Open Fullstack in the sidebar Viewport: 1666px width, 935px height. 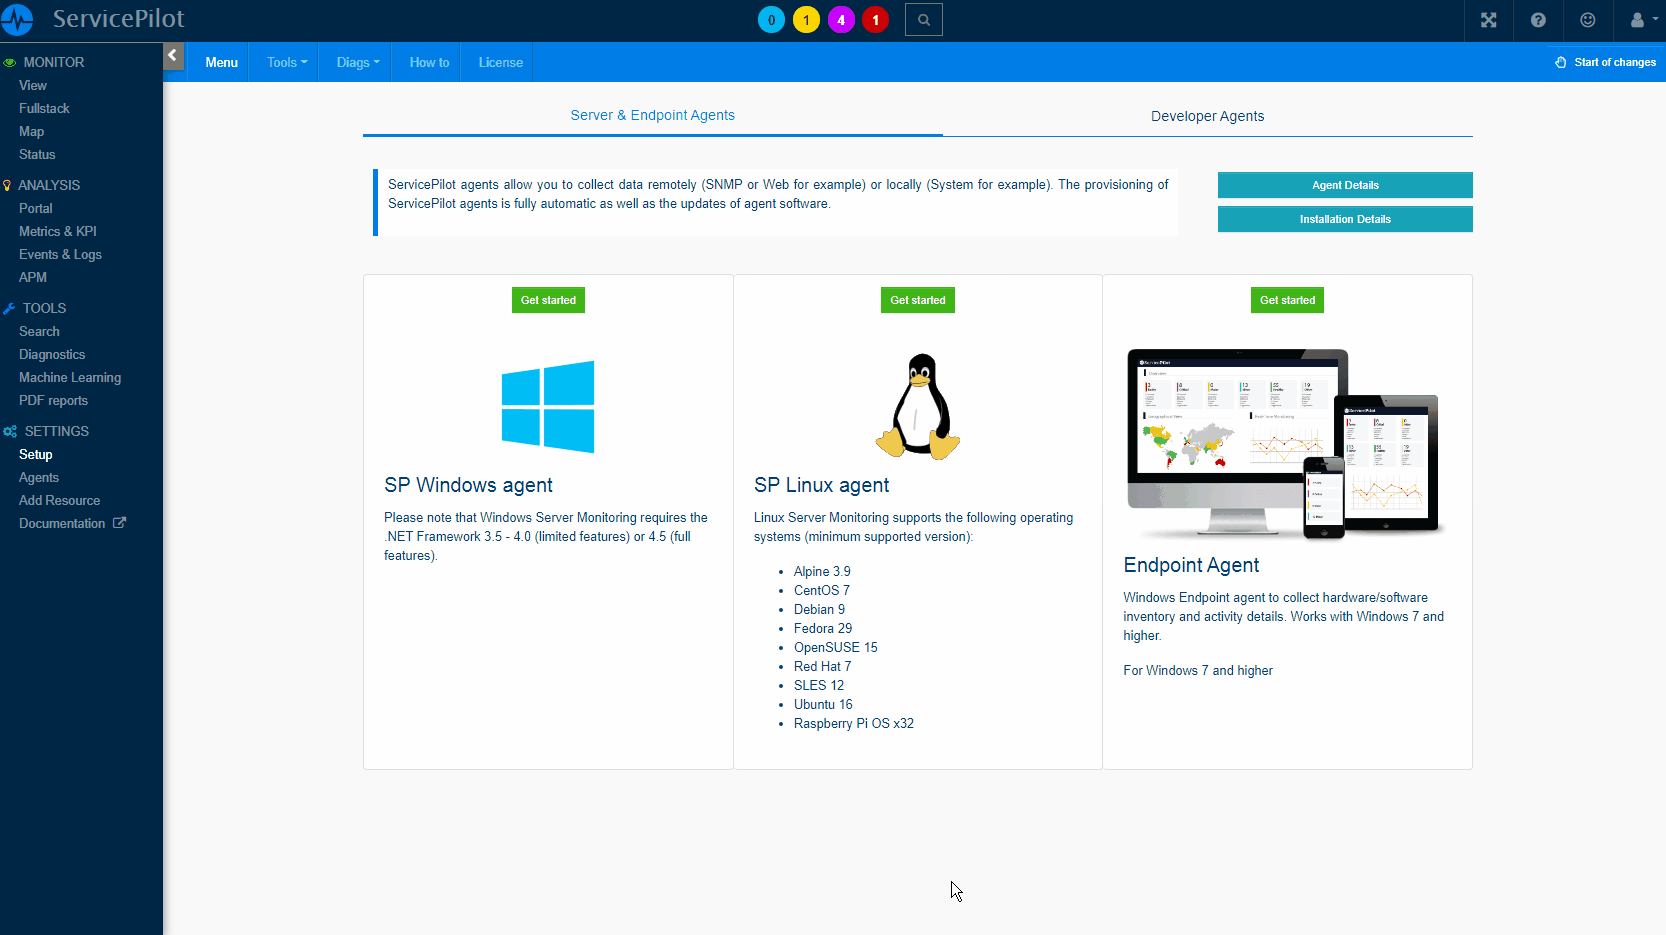44,108
